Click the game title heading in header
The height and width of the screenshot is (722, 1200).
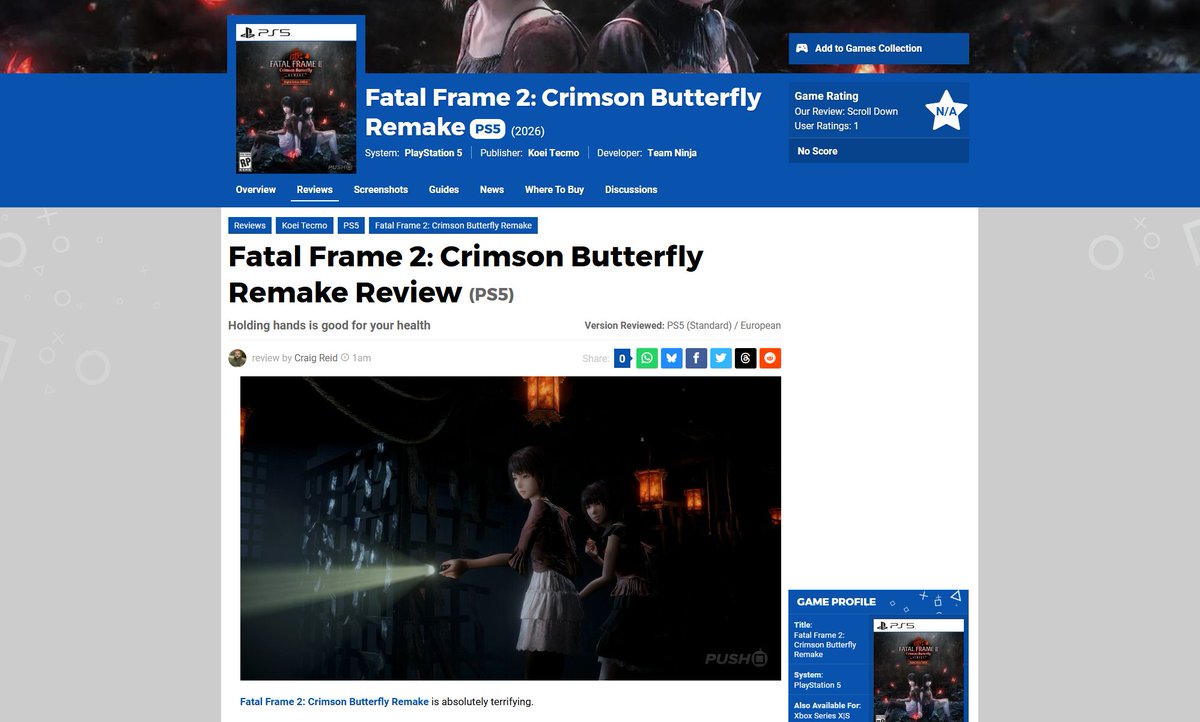[x=563, y=112]
